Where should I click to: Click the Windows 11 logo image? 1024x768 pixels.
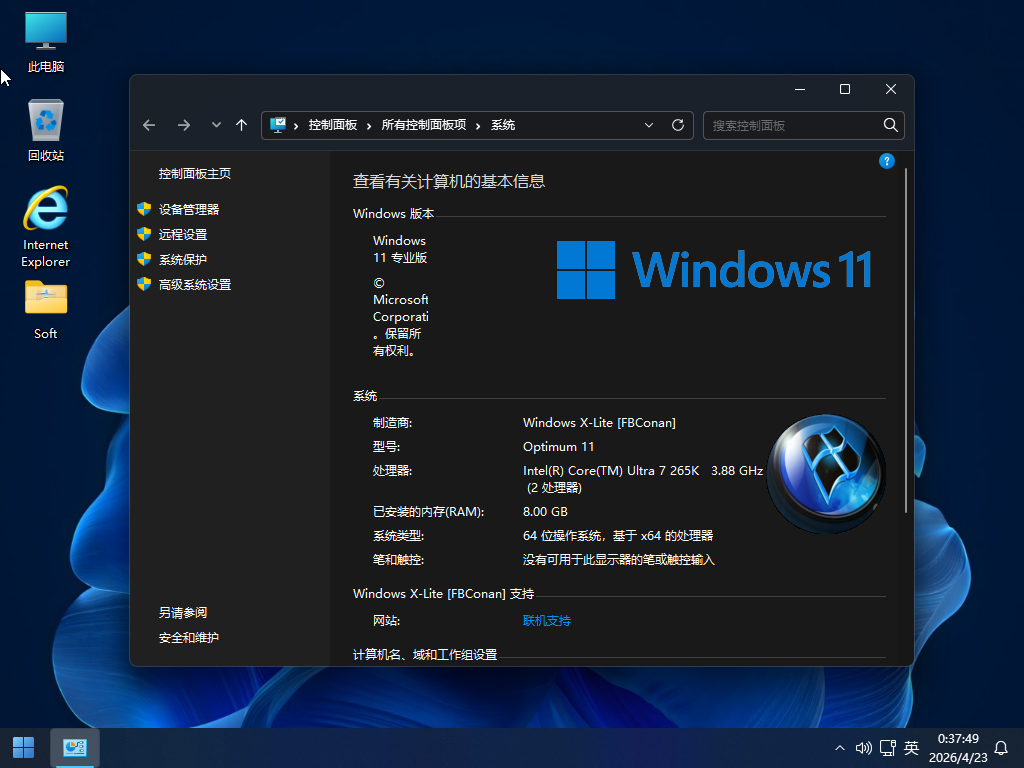pyautogui.click(x=714, y=270)
